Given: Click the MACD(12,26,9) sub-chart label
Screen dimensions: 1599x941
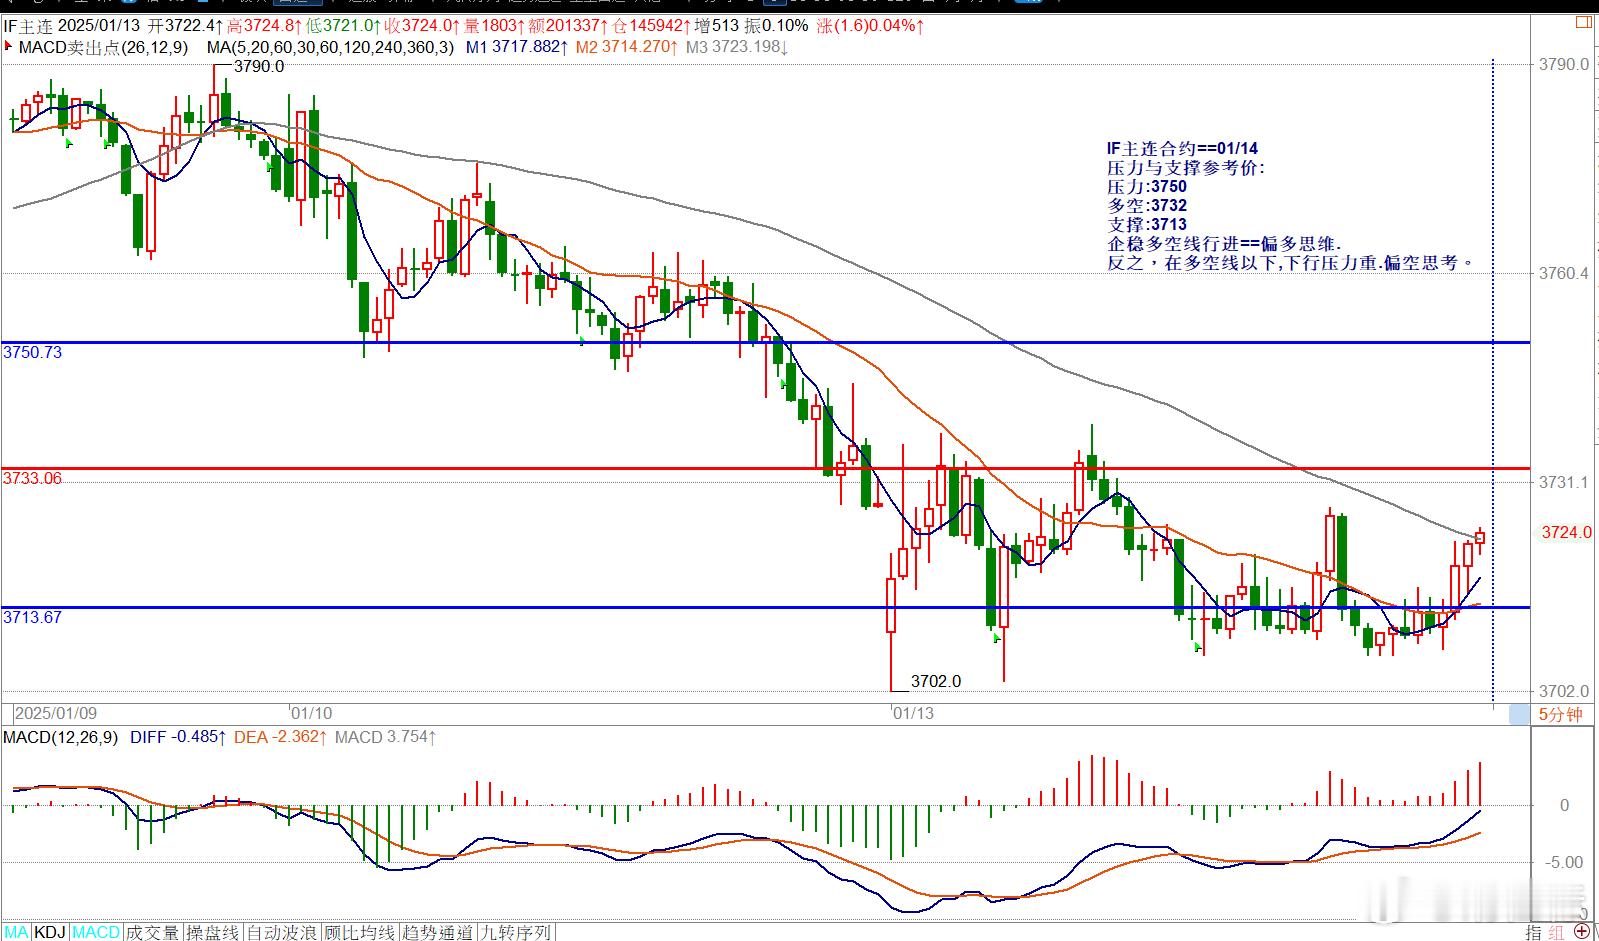Looking at the screenshot, I should 61,737.
